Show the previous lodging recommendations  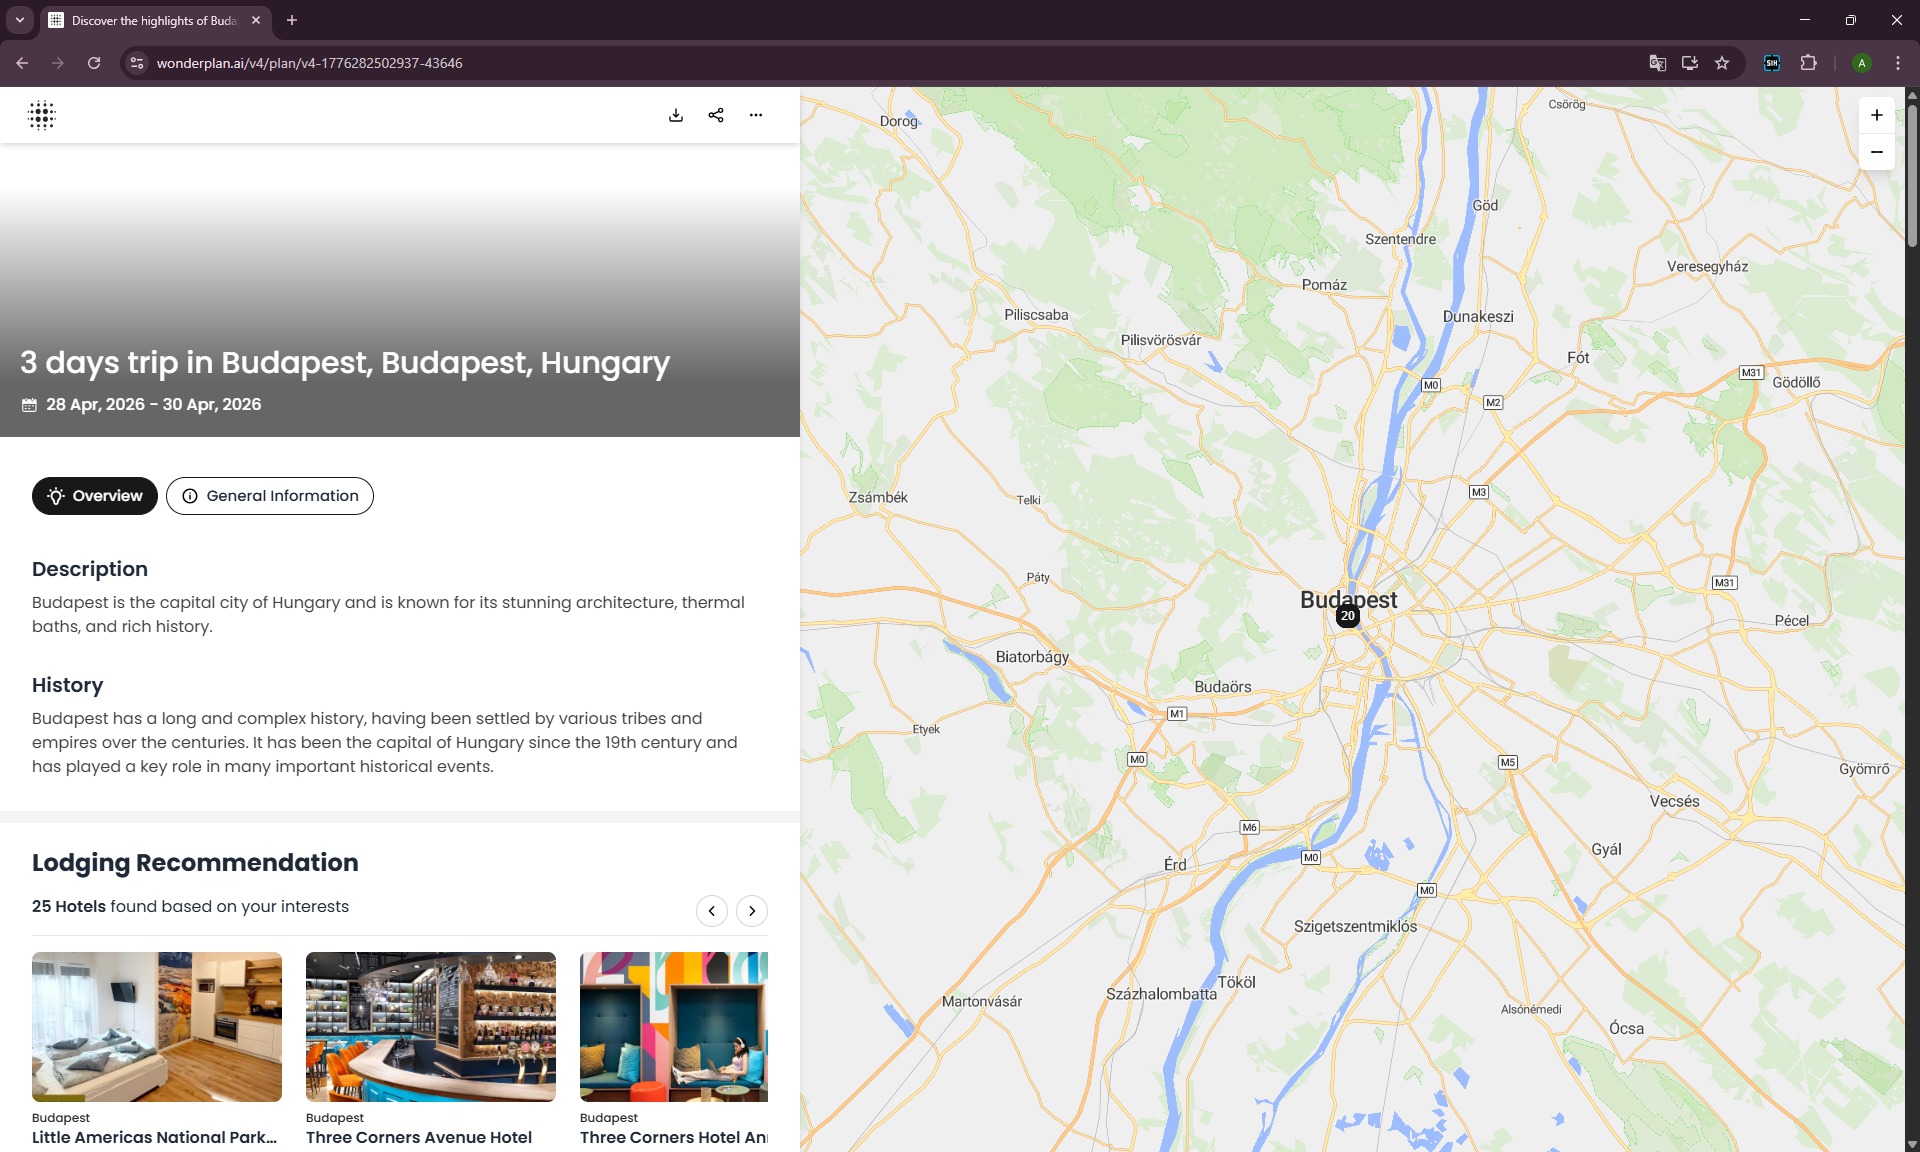point(712,911)
